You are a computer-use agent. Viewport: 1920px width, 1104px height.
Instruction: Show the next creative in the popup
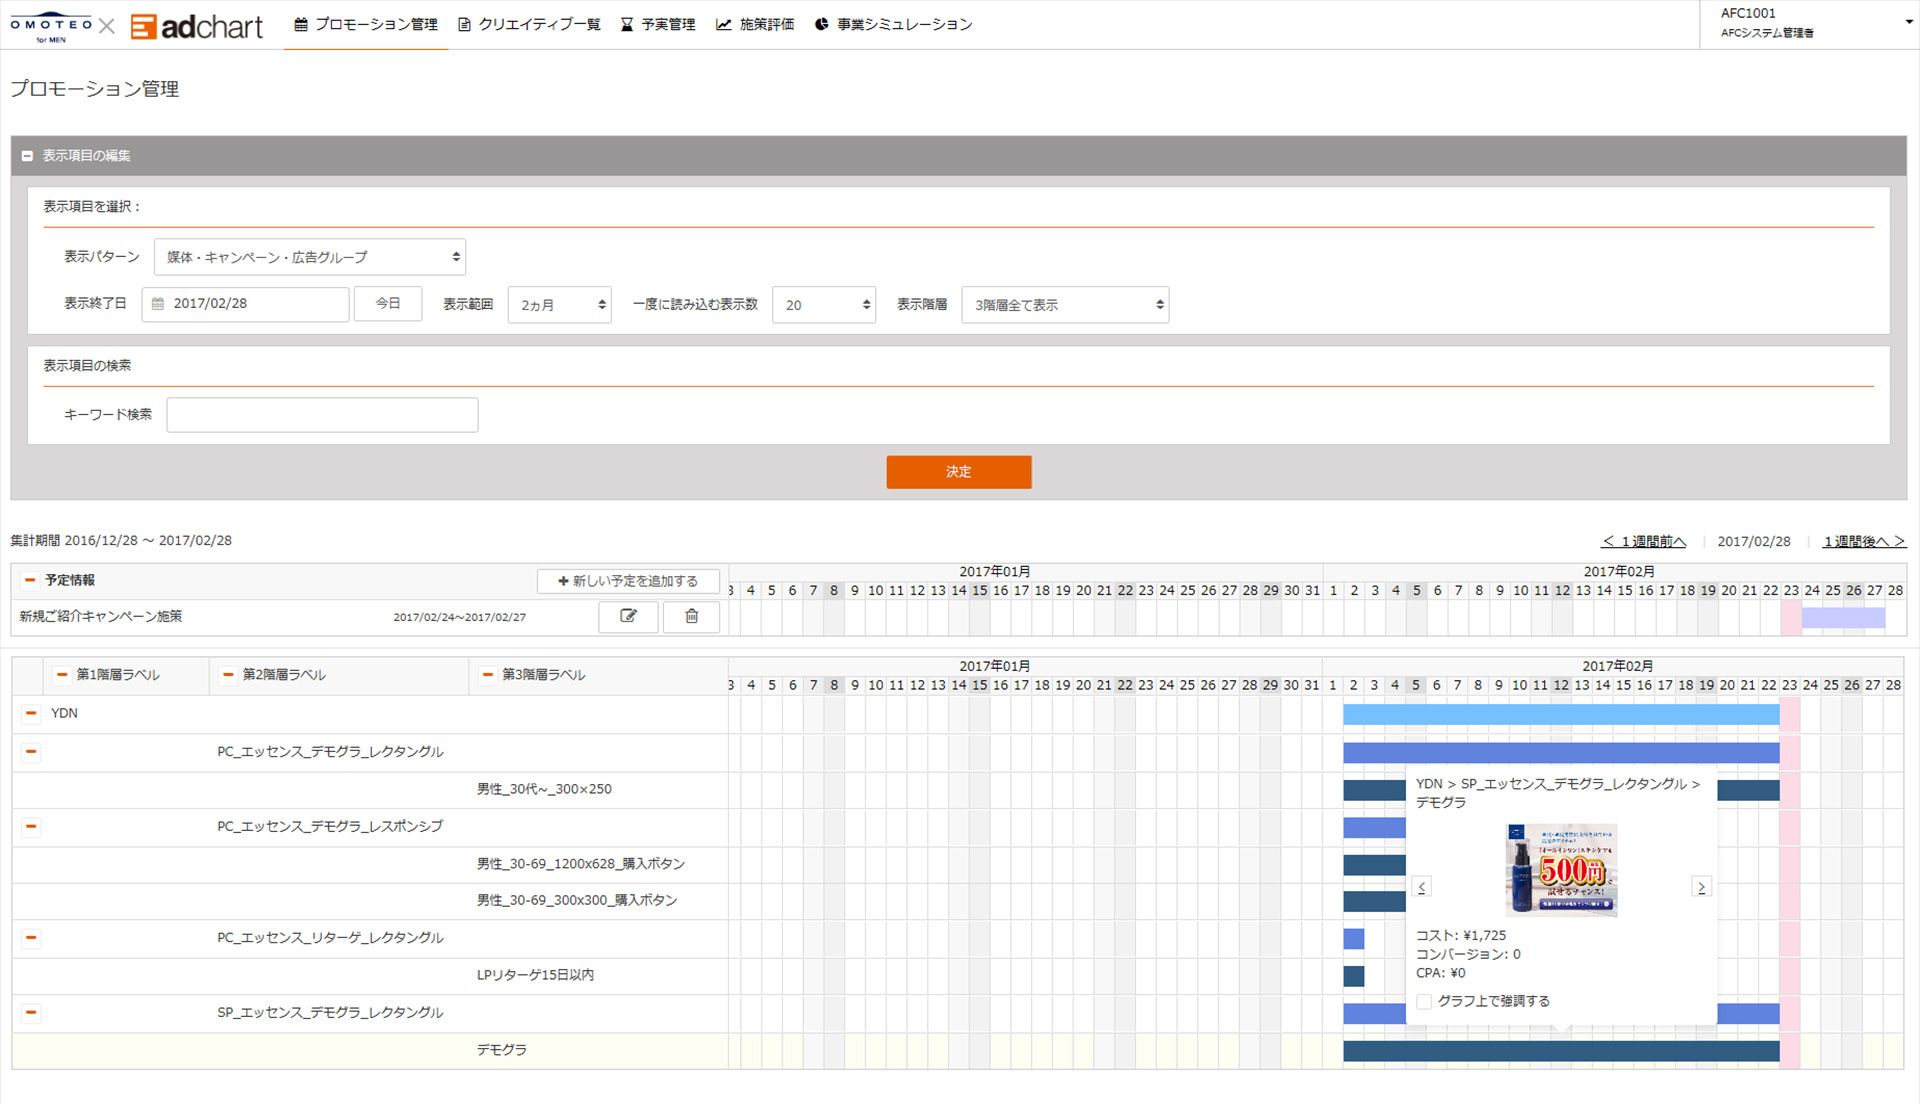click(x=1701, y=887)
